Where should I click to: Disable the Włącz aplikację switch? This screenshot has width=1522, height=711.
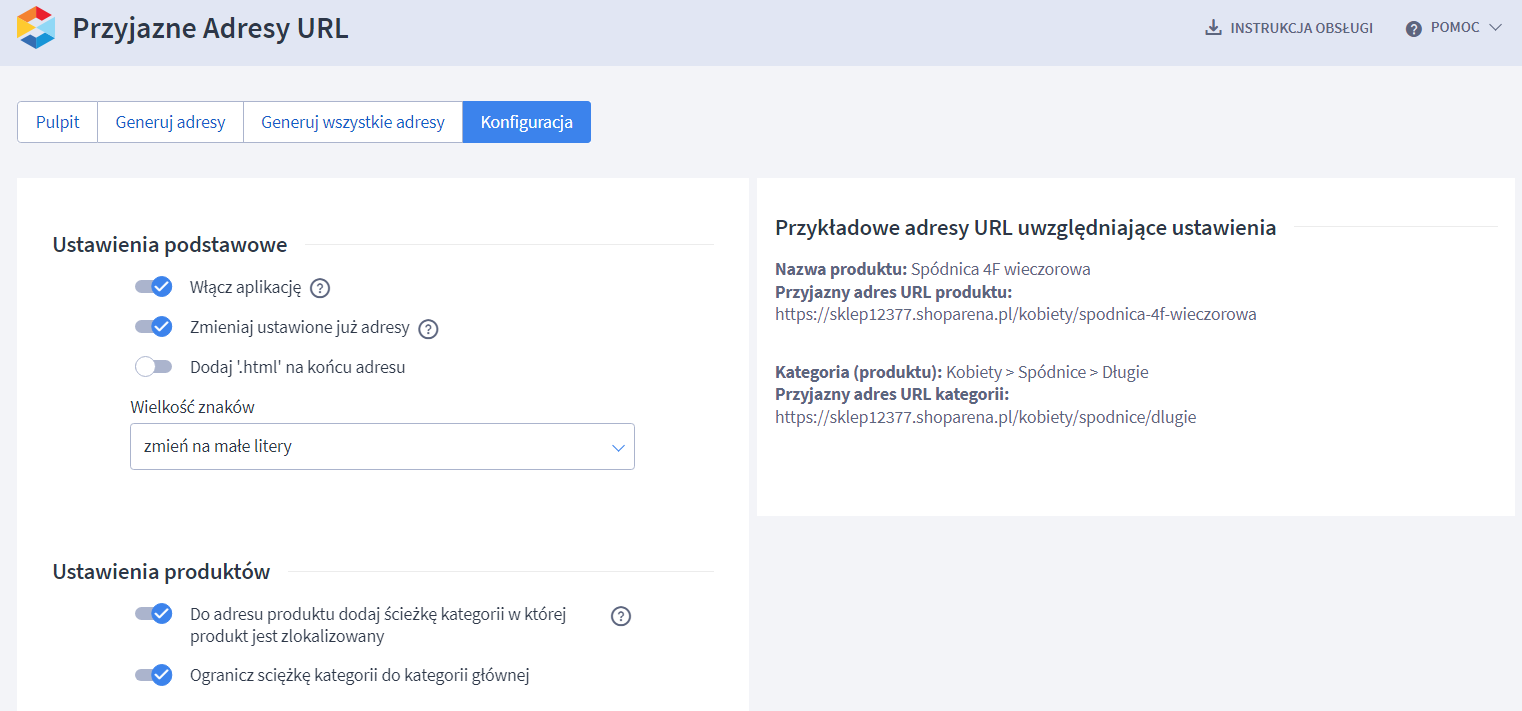[x=153, y=287]
